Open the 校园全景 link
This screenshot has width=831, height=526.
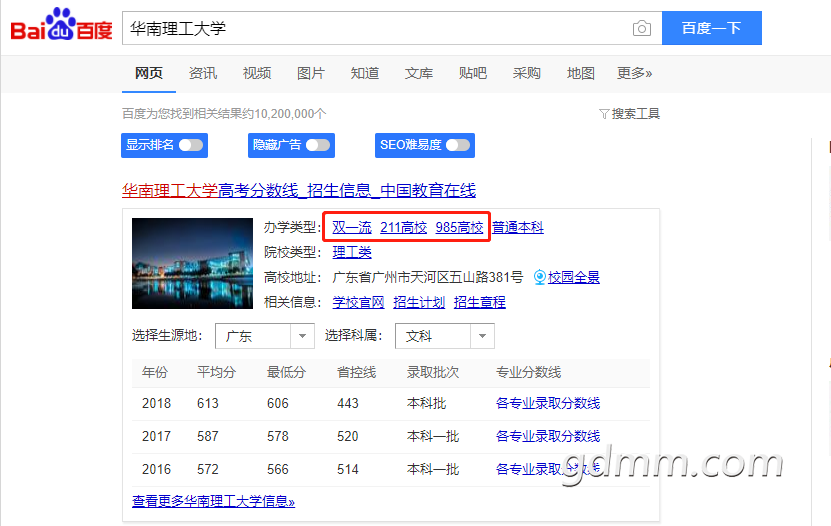click(x=573, y=277)
